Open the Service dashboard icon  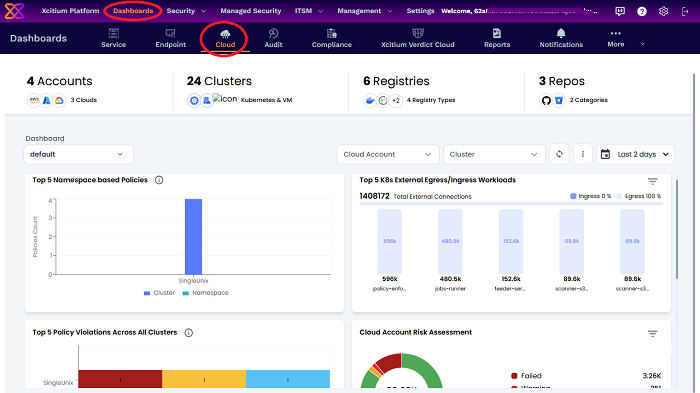[113, 33]
